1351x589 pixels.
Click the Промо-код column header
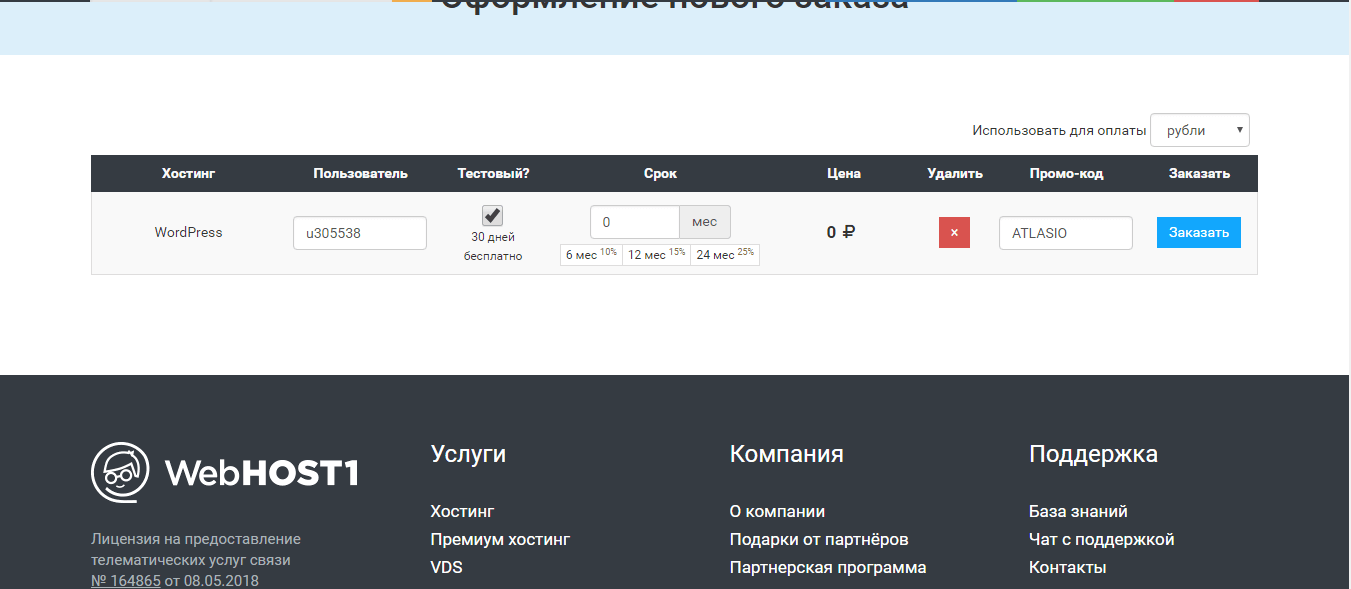tap(1066, 173)
